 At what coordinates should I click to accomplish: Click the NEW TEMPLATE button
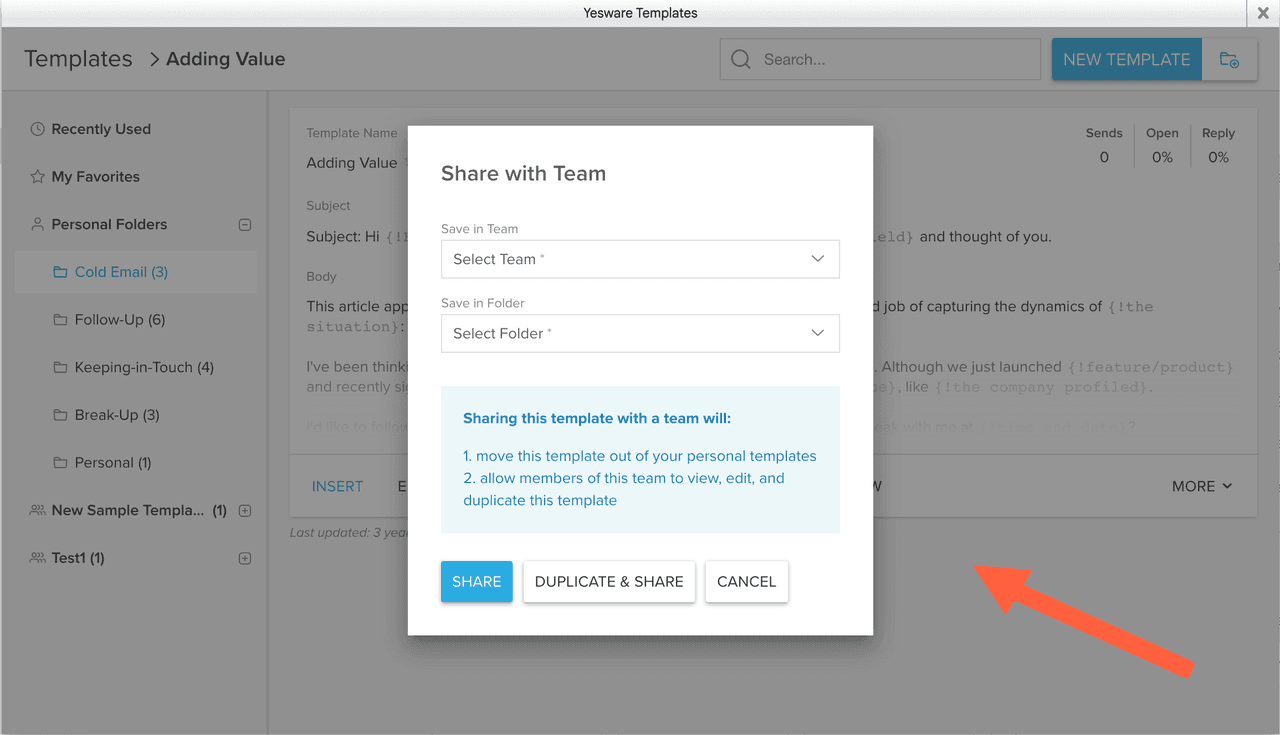(x=1127, y=60)
